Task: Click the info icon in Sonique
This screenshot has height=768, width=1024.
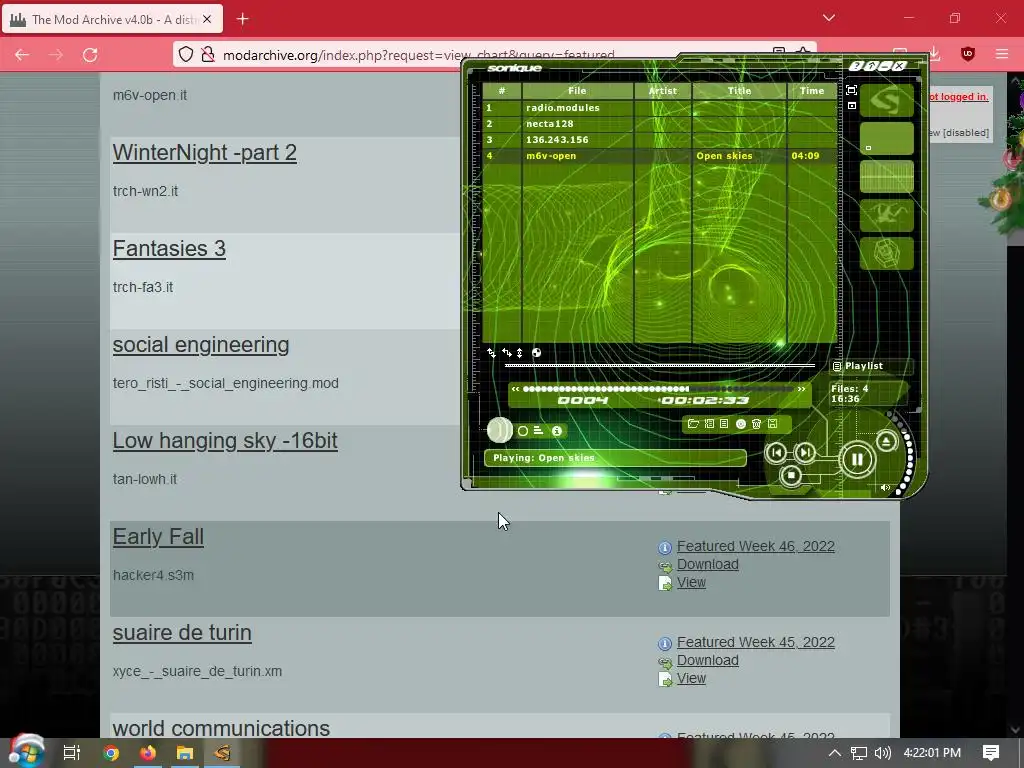Action: click(557, 431)
